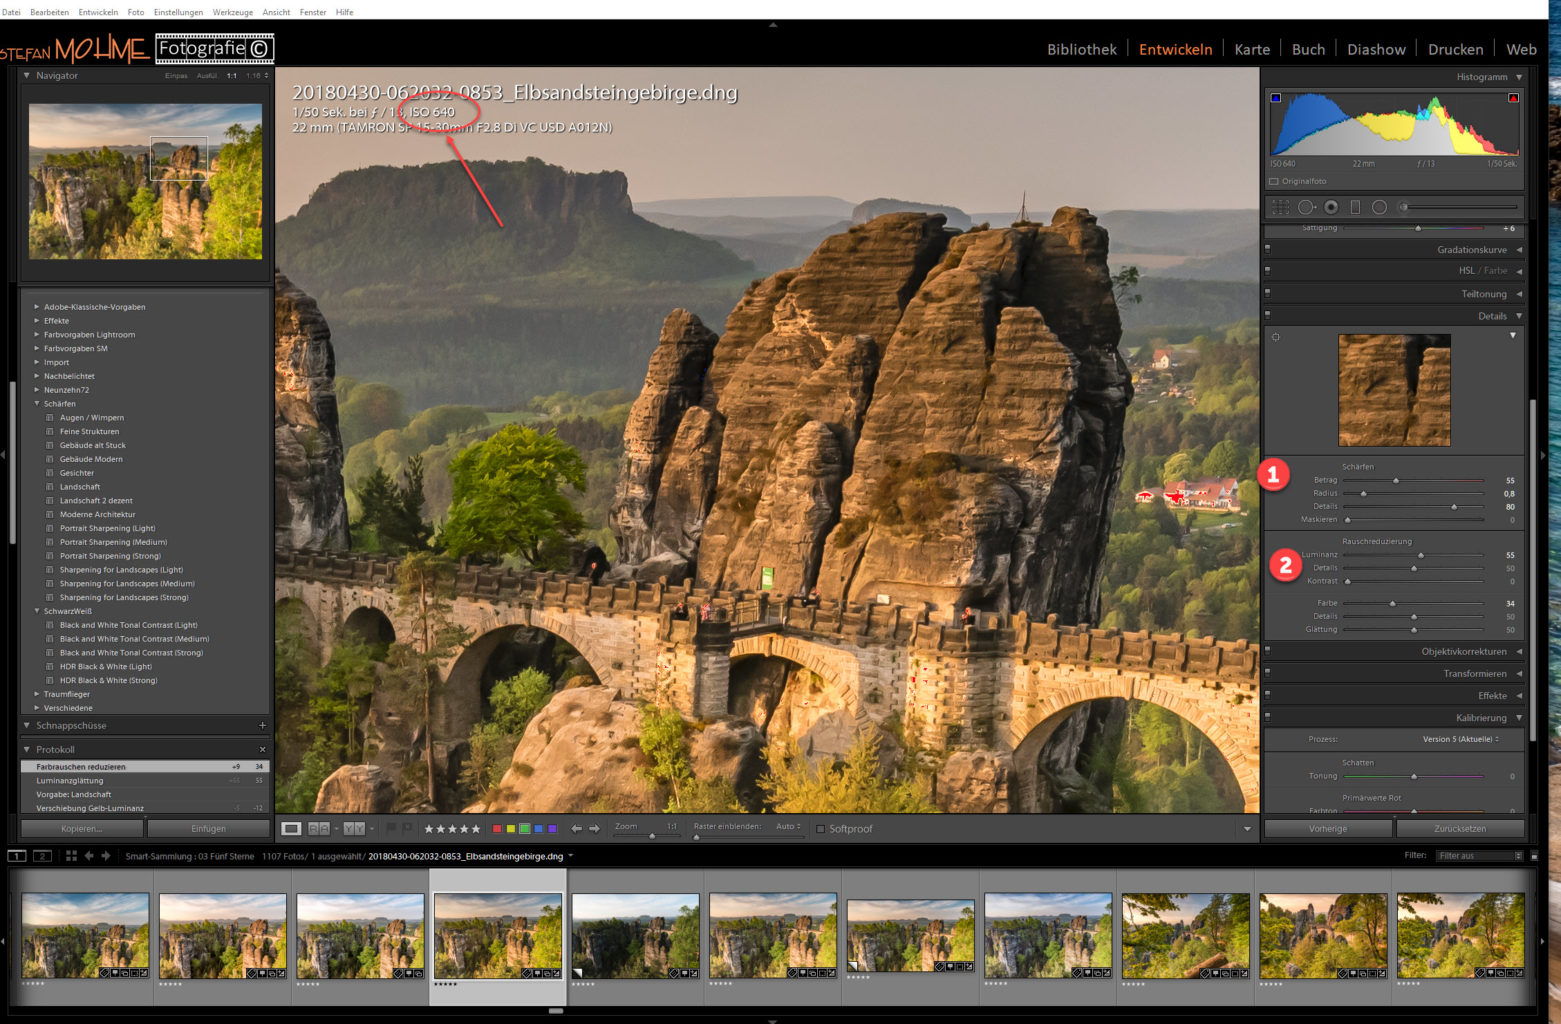Apply the green color label
1561x1024 pixels.
(525, 829)
